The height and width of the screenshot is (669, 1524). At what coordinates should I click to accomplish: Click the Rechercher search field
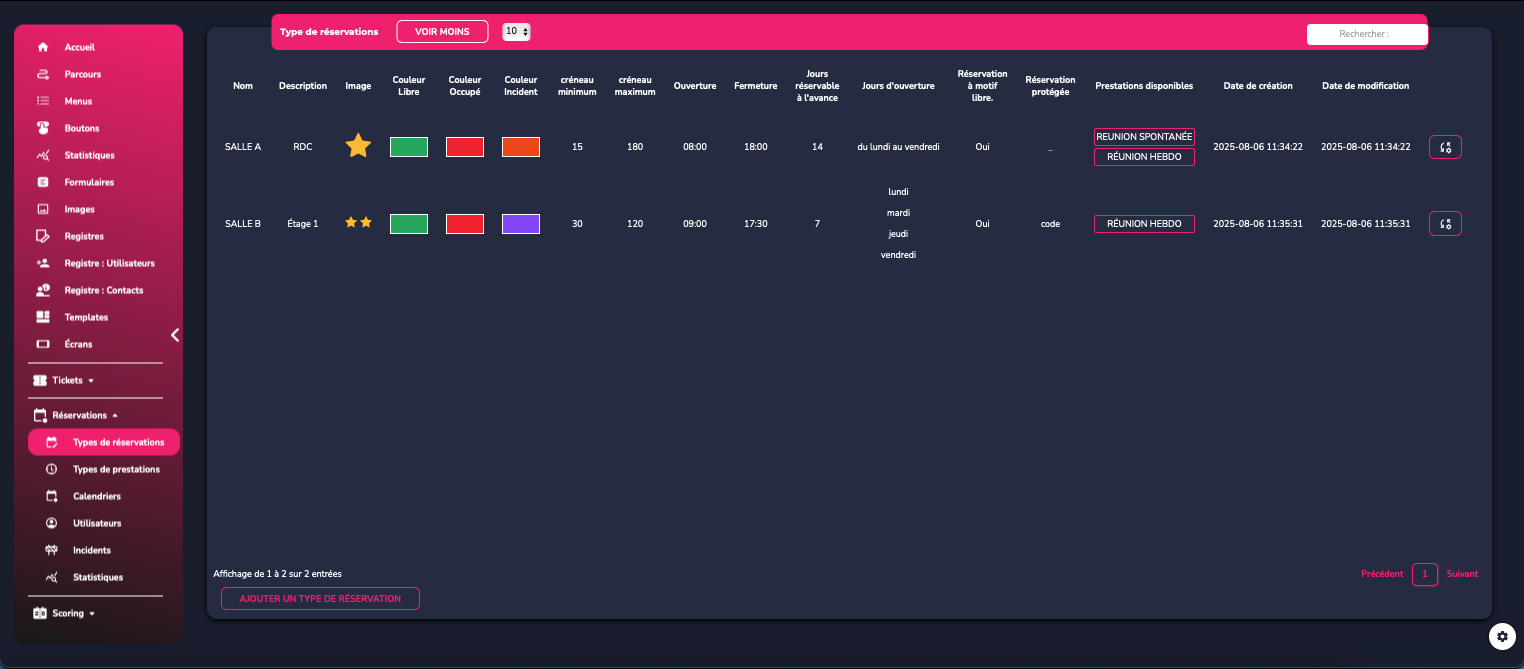point(1366,34)
